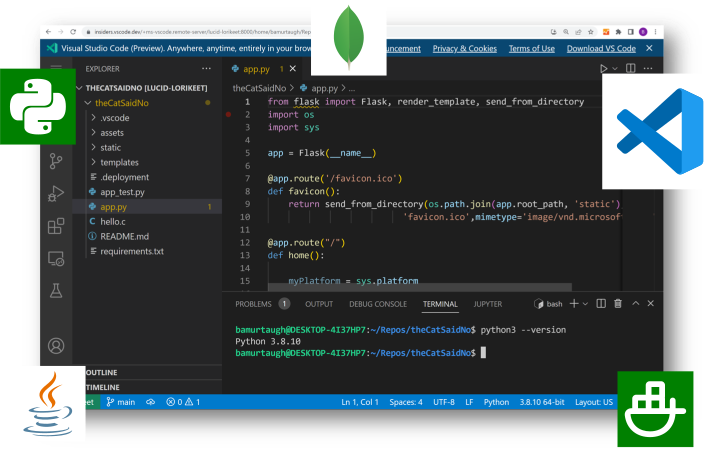Open the Run and Debug view
This screenshot has width=718, height=451.
pos(56,193)
